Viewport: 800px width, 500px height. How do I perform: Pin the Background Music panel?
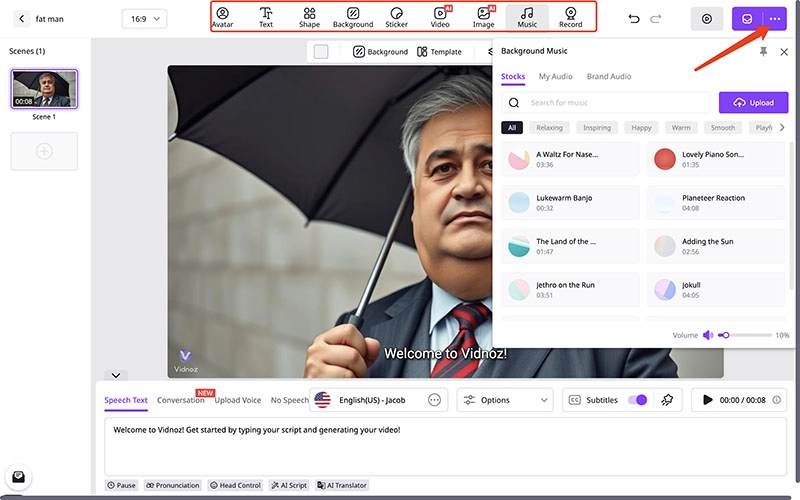[x=764, y=51]
